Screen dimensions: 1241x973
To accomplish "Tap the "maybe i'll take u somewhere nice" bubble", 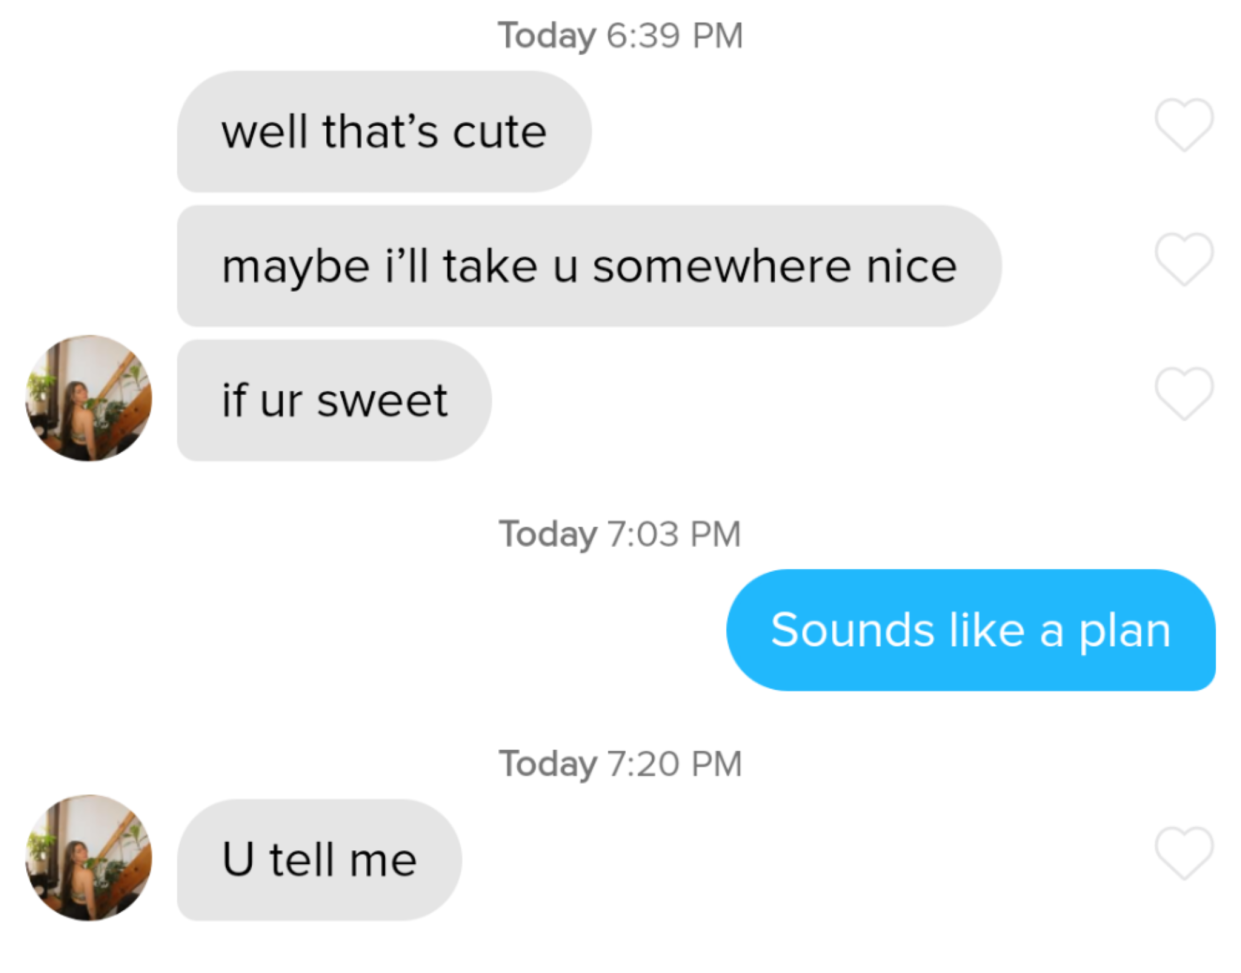I will pos(589,266).
